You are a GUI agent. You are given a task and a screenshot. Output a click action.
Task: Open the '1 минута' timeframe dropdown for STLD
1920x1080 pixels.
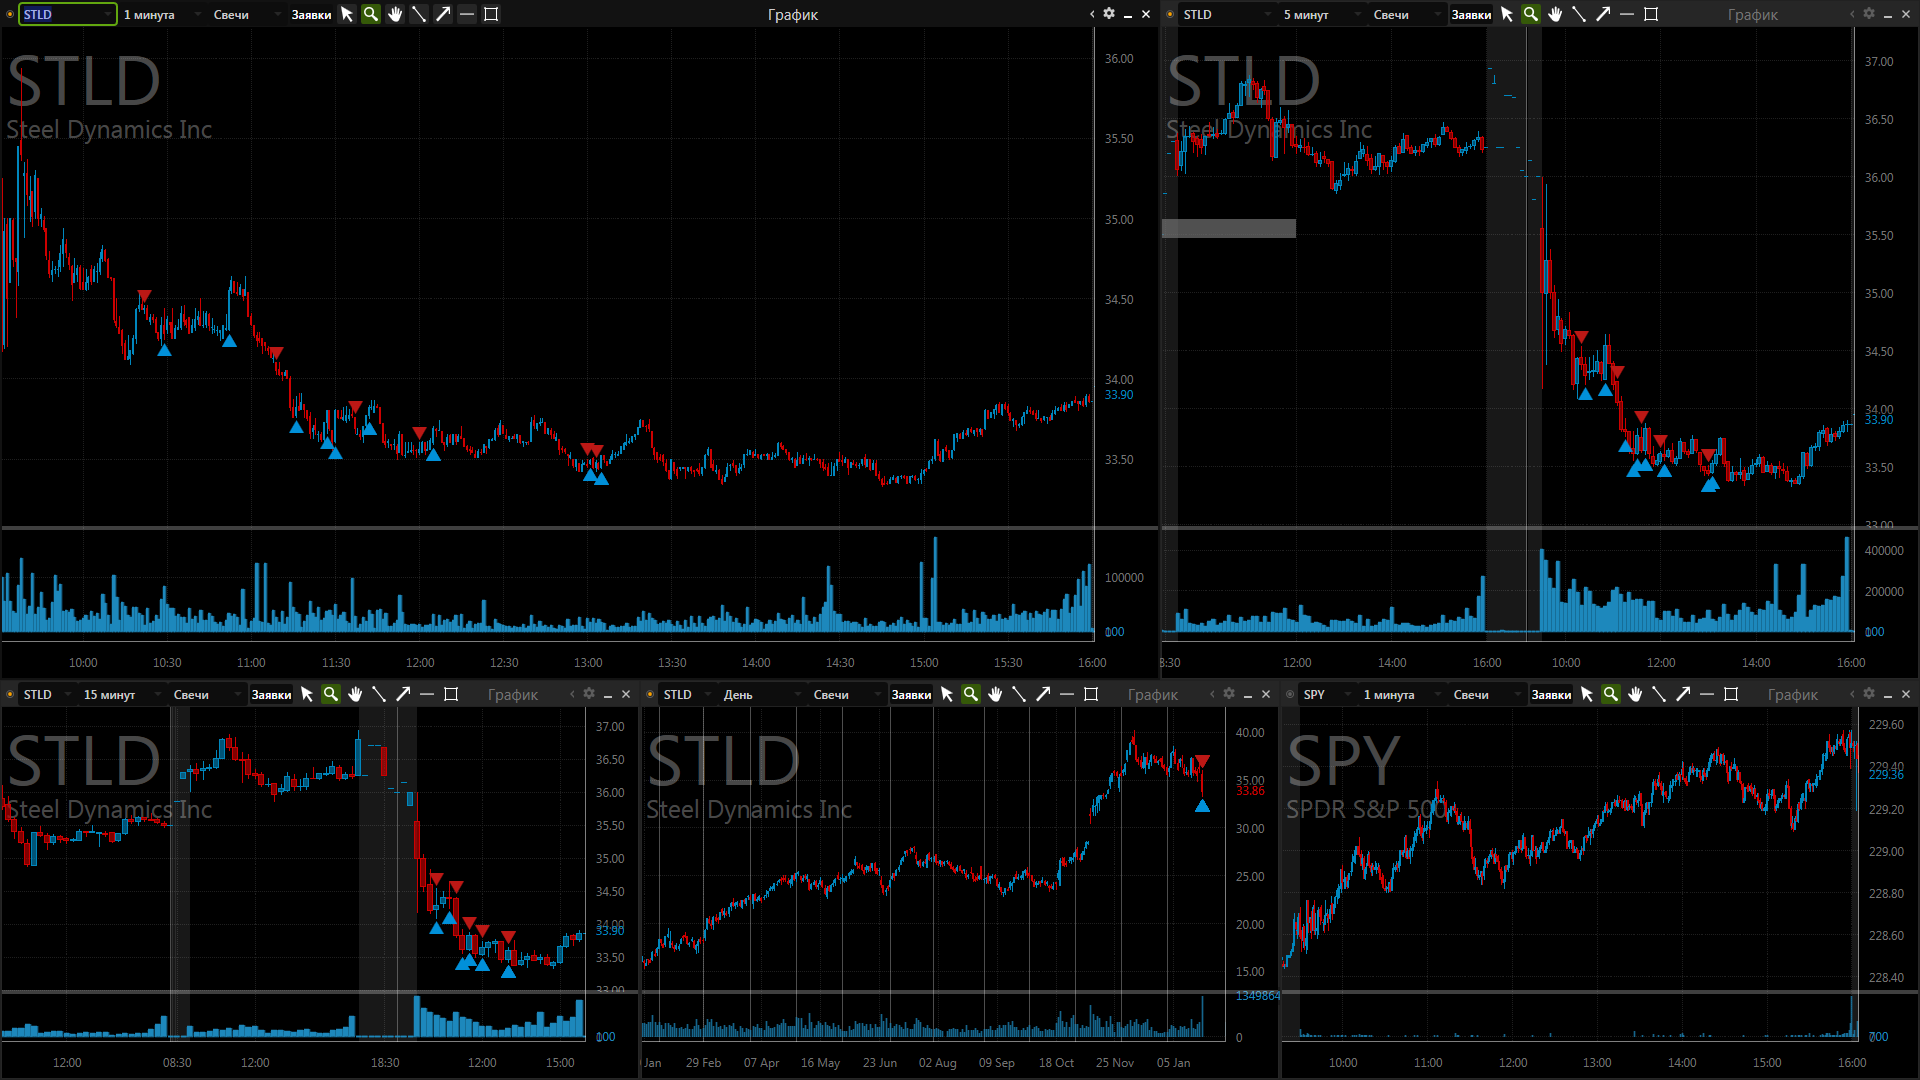pos(161,14)
